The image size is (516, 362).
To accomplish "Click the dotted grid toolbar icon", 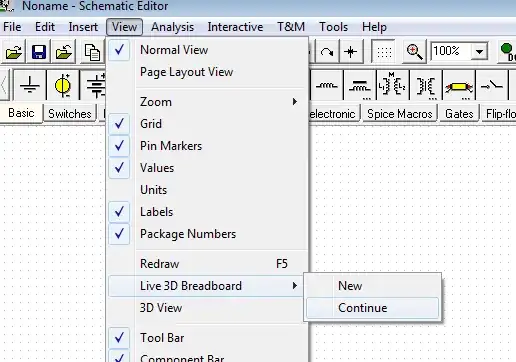I will (x=383, y=52).
